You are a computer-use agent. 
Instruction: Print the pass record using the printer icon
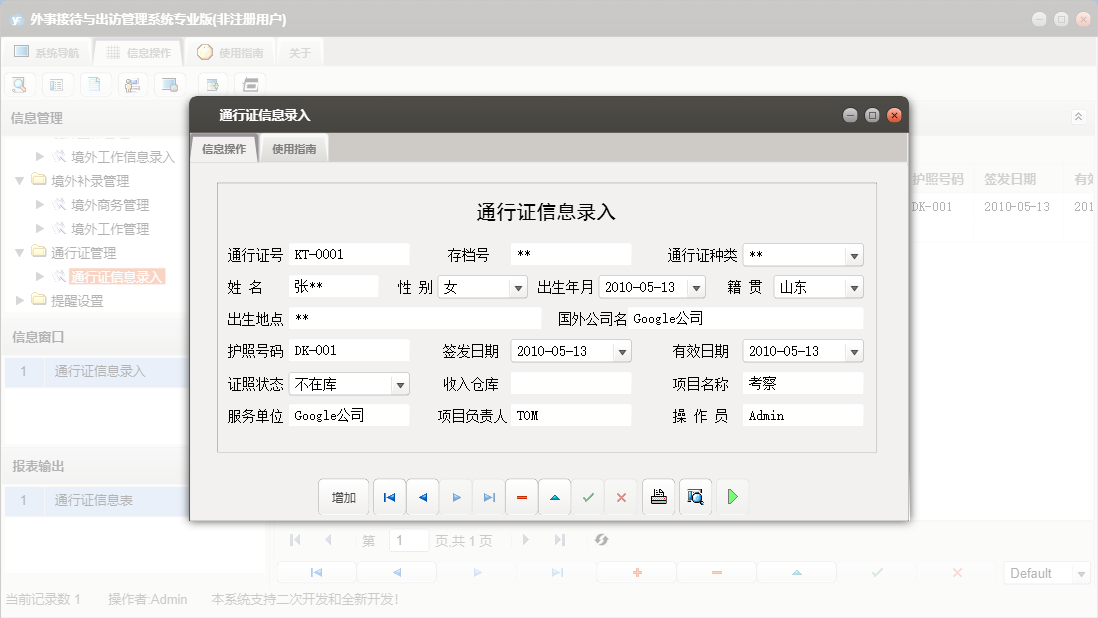click(657, 496)
